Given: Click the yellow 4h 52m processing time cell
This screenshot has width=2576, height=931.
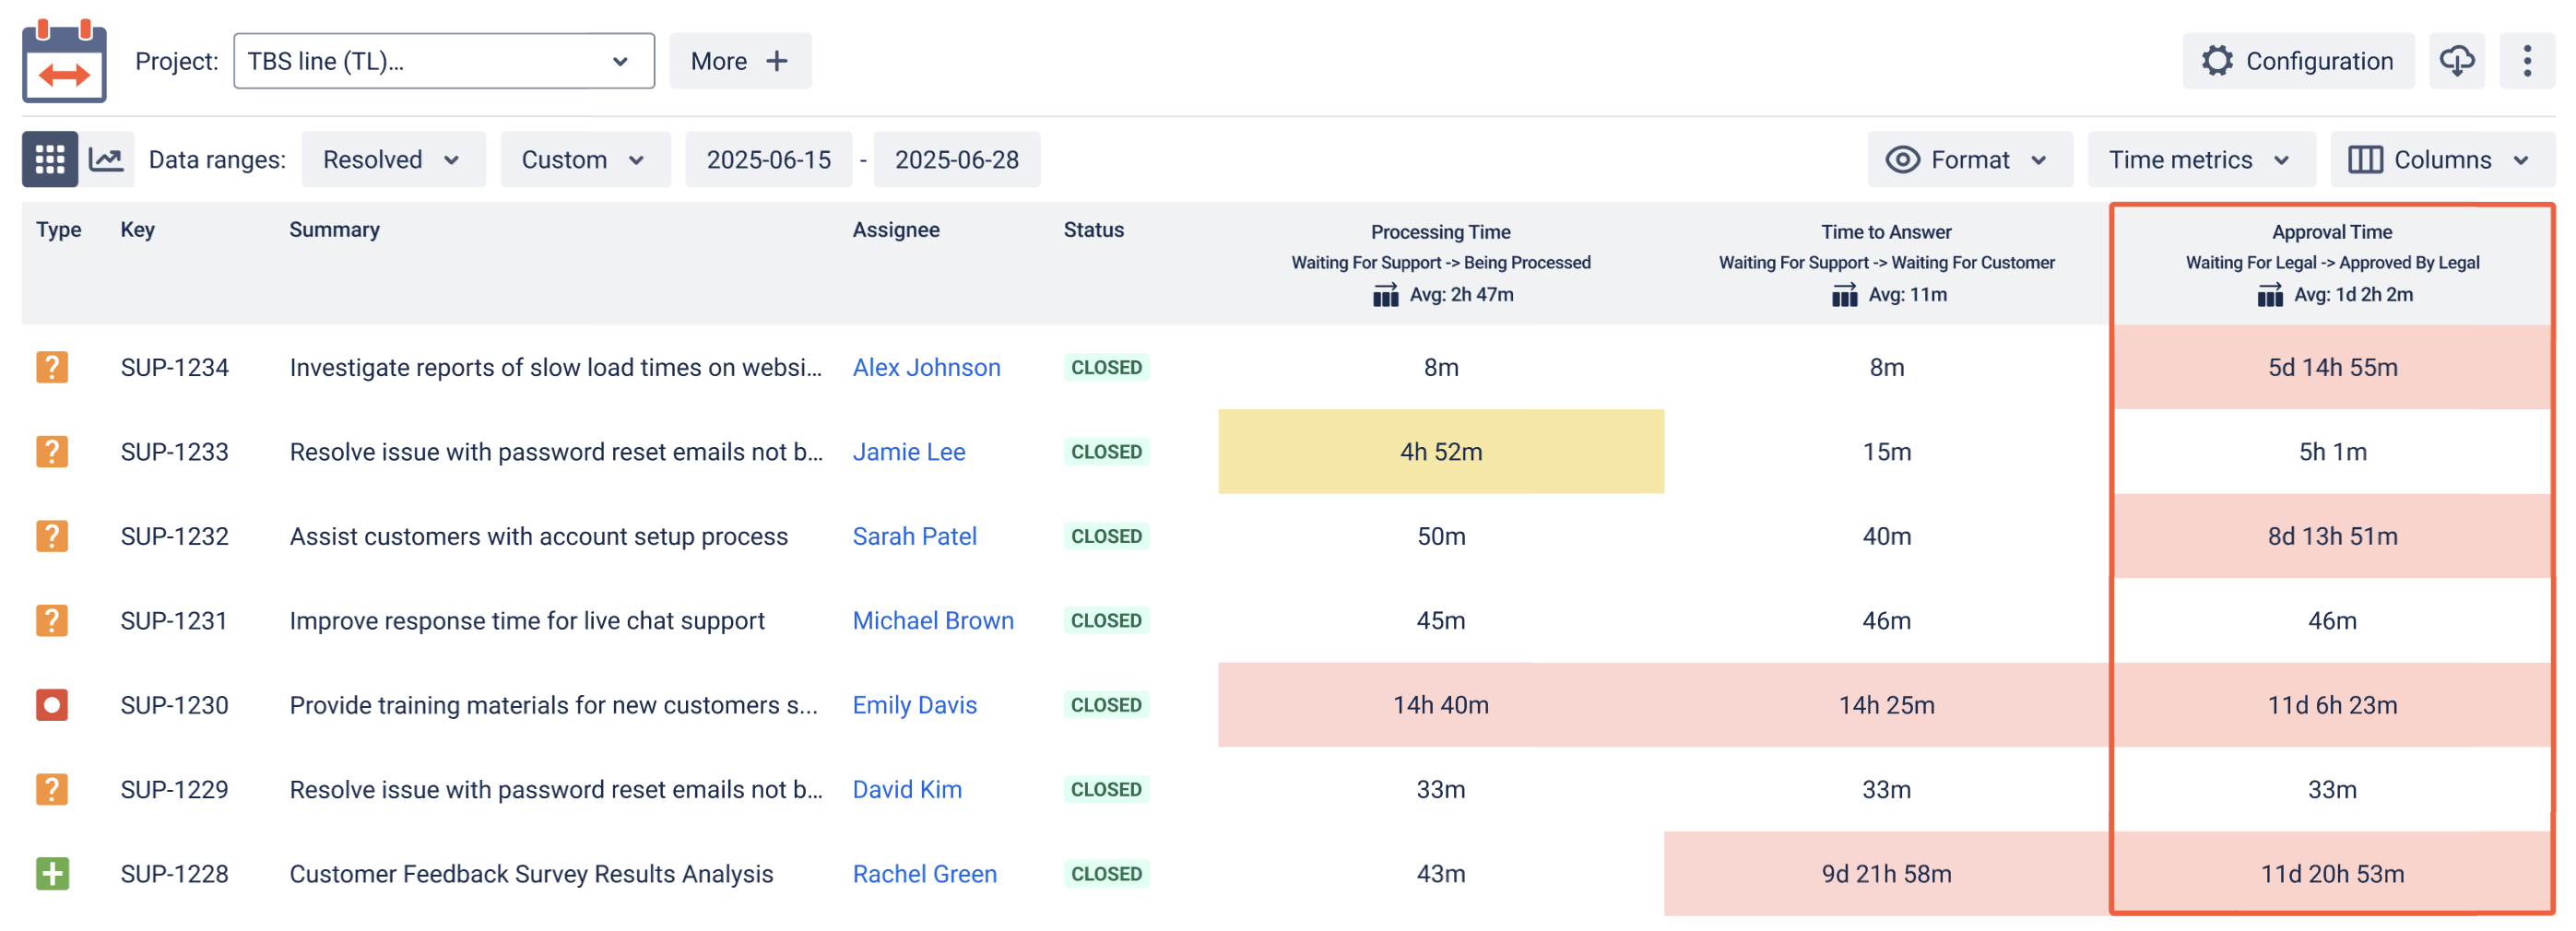Looking at the screenshot, I should click(1440, 451).
